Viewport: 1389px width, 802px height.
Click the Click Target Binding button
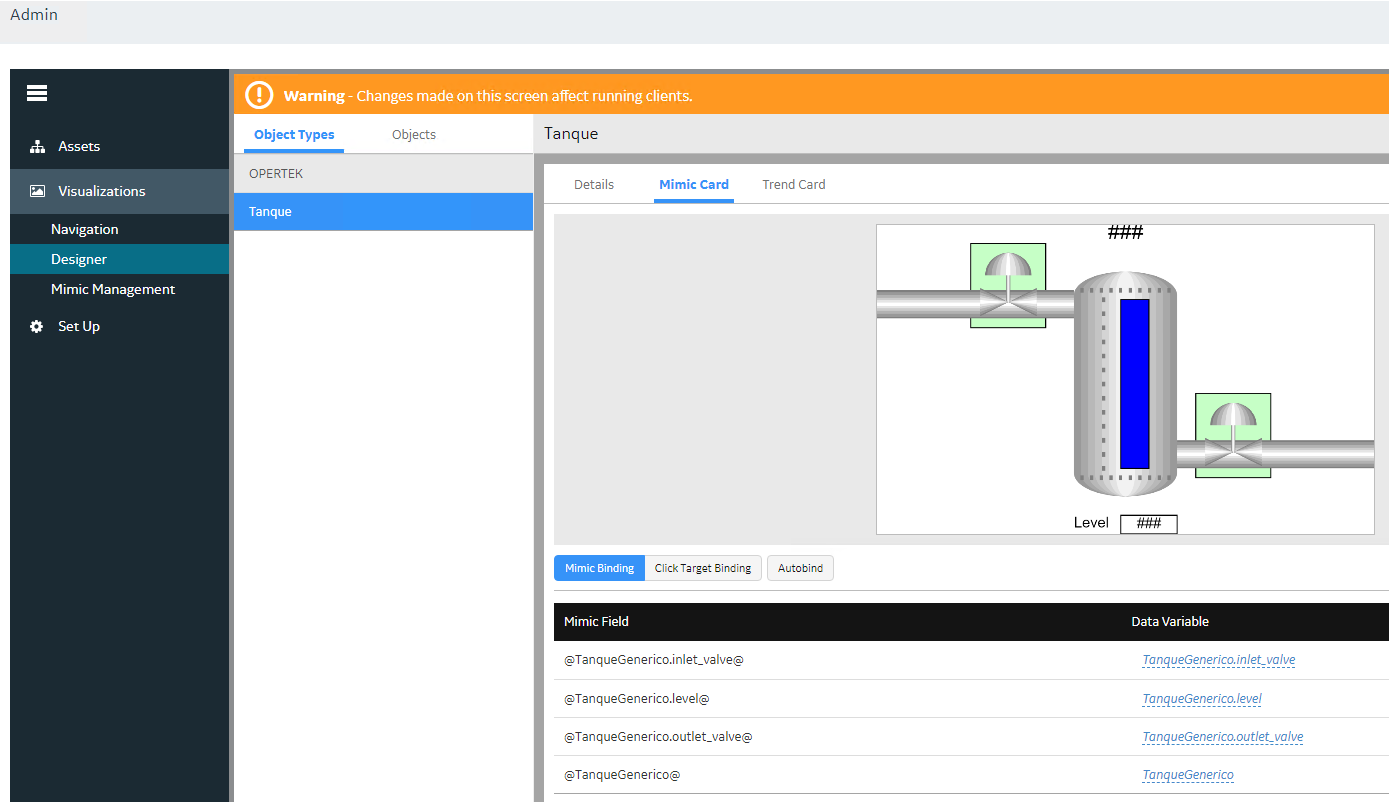(703, 568)
